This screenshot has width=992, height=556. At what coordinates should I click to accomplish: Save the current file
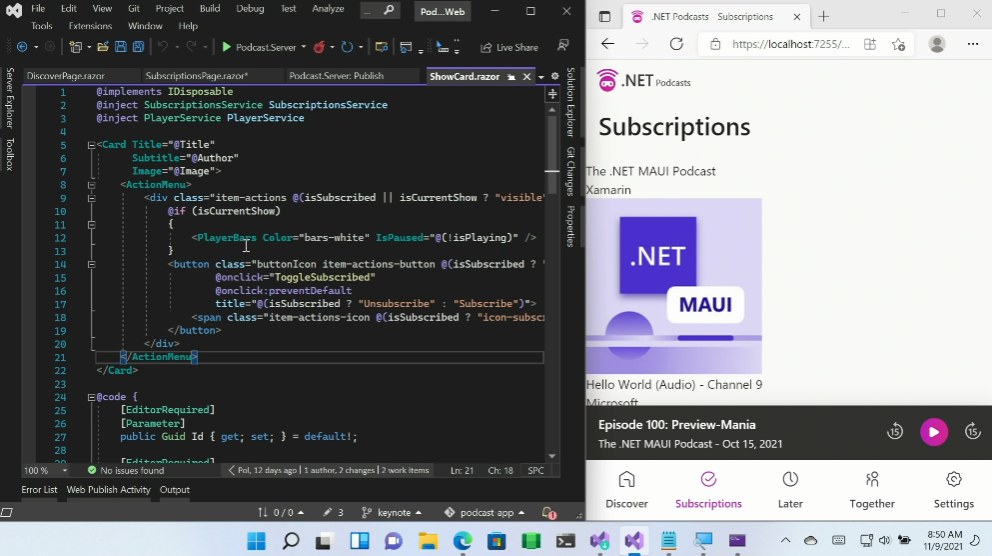pyautogui.click(x=120, y=47)
